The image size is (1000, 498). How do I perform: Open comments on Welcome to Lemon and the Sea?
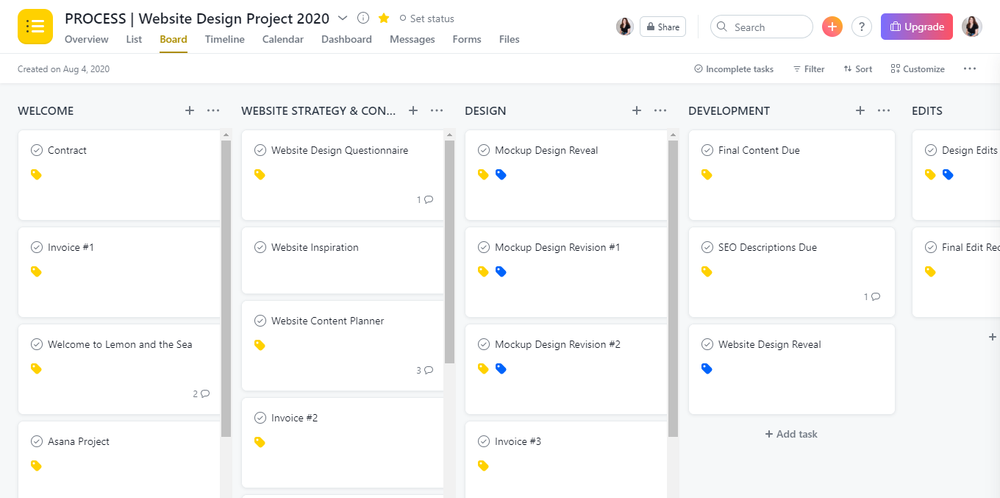(202, 394)
